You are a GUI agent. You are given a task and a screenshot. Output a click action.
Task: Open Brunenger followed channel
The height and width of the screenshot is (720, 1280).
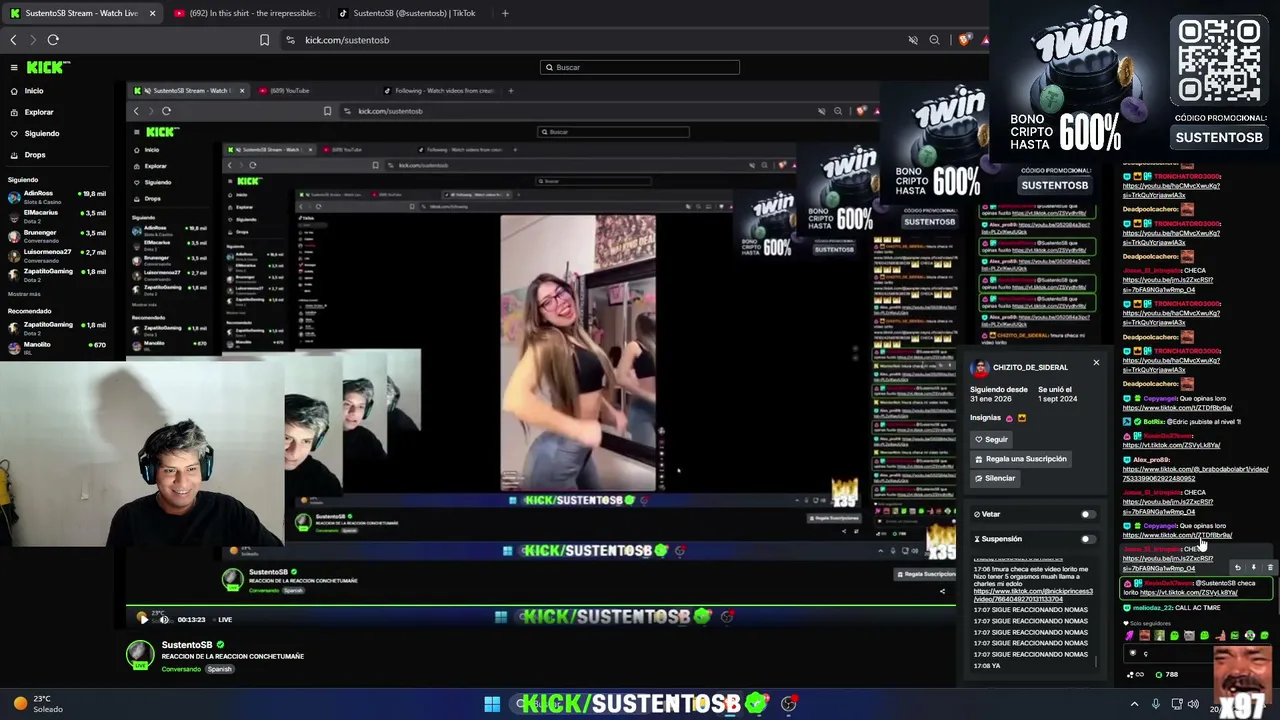pyautogui.click(x=57, y=236)
